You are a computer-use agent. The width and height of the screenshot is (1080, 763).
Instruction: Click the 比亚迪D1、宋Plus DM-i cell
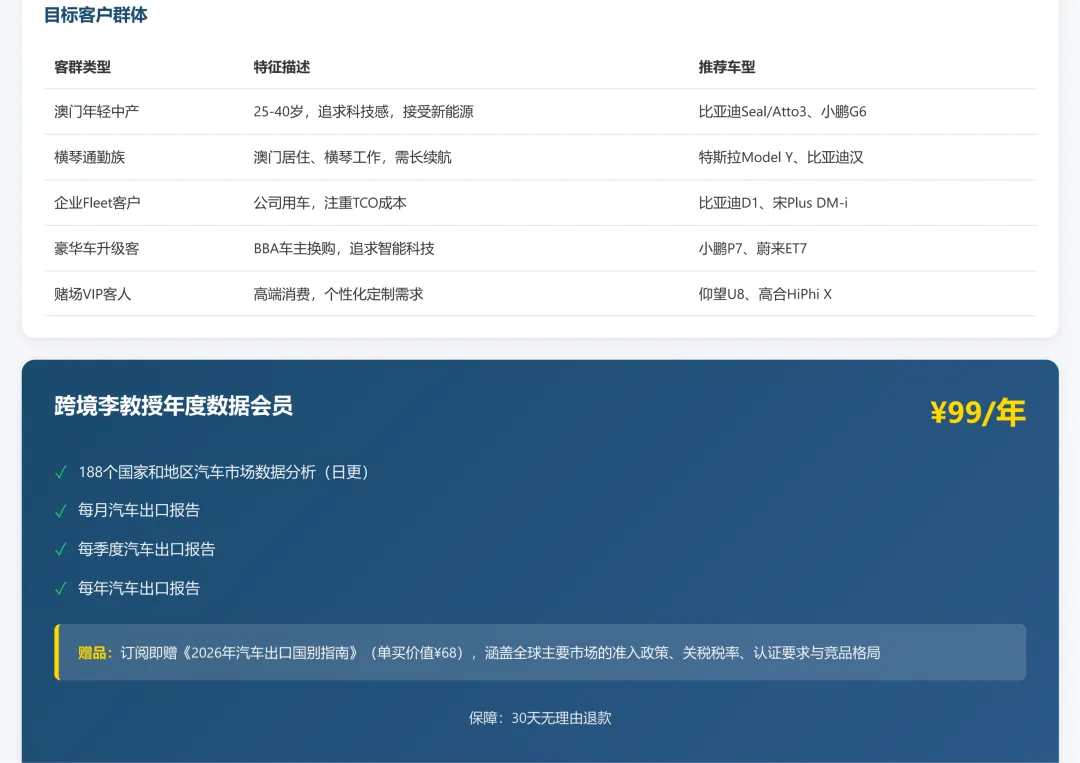[x=773, y=202]
